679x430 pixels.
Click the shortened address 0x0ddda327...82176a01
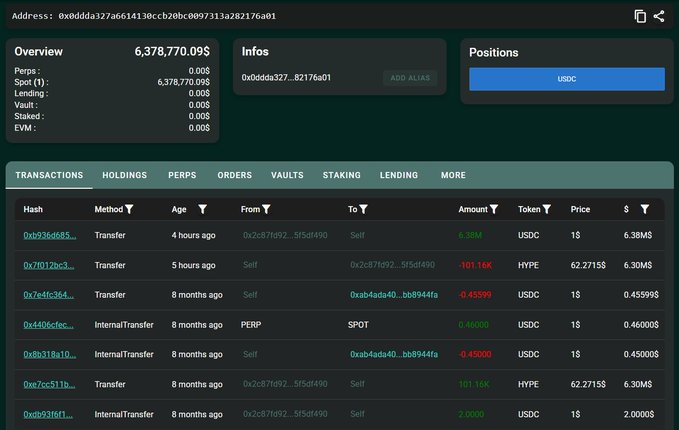[286, 78]
